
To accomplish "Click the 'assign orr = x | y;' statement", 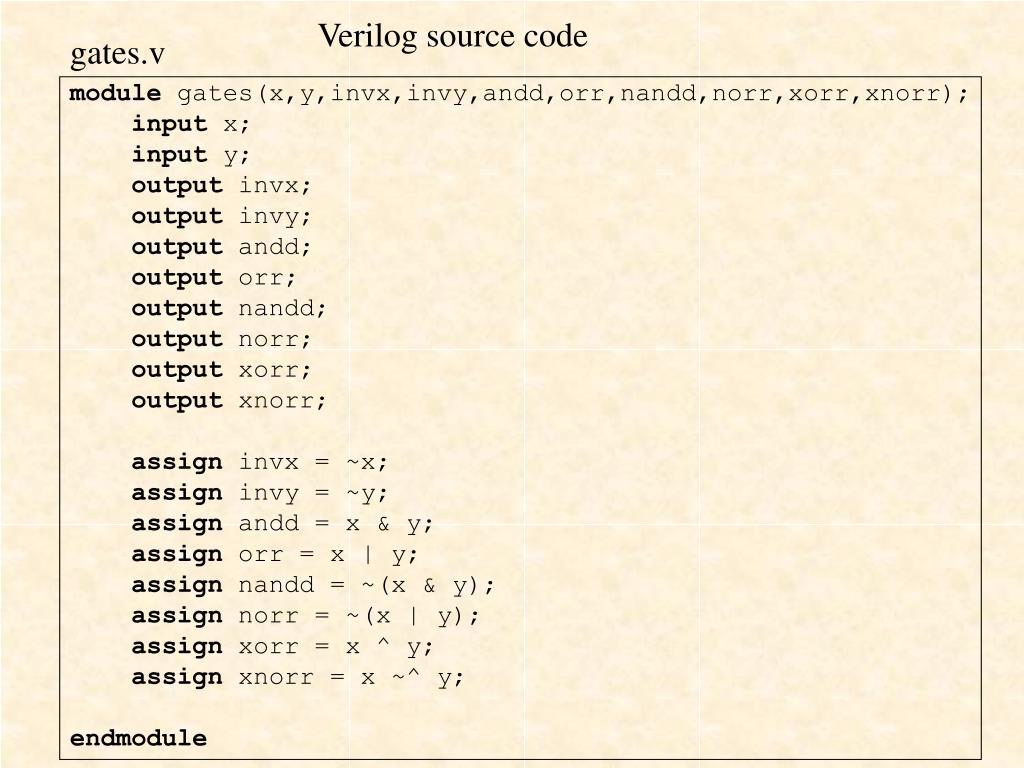I will 275,555.
